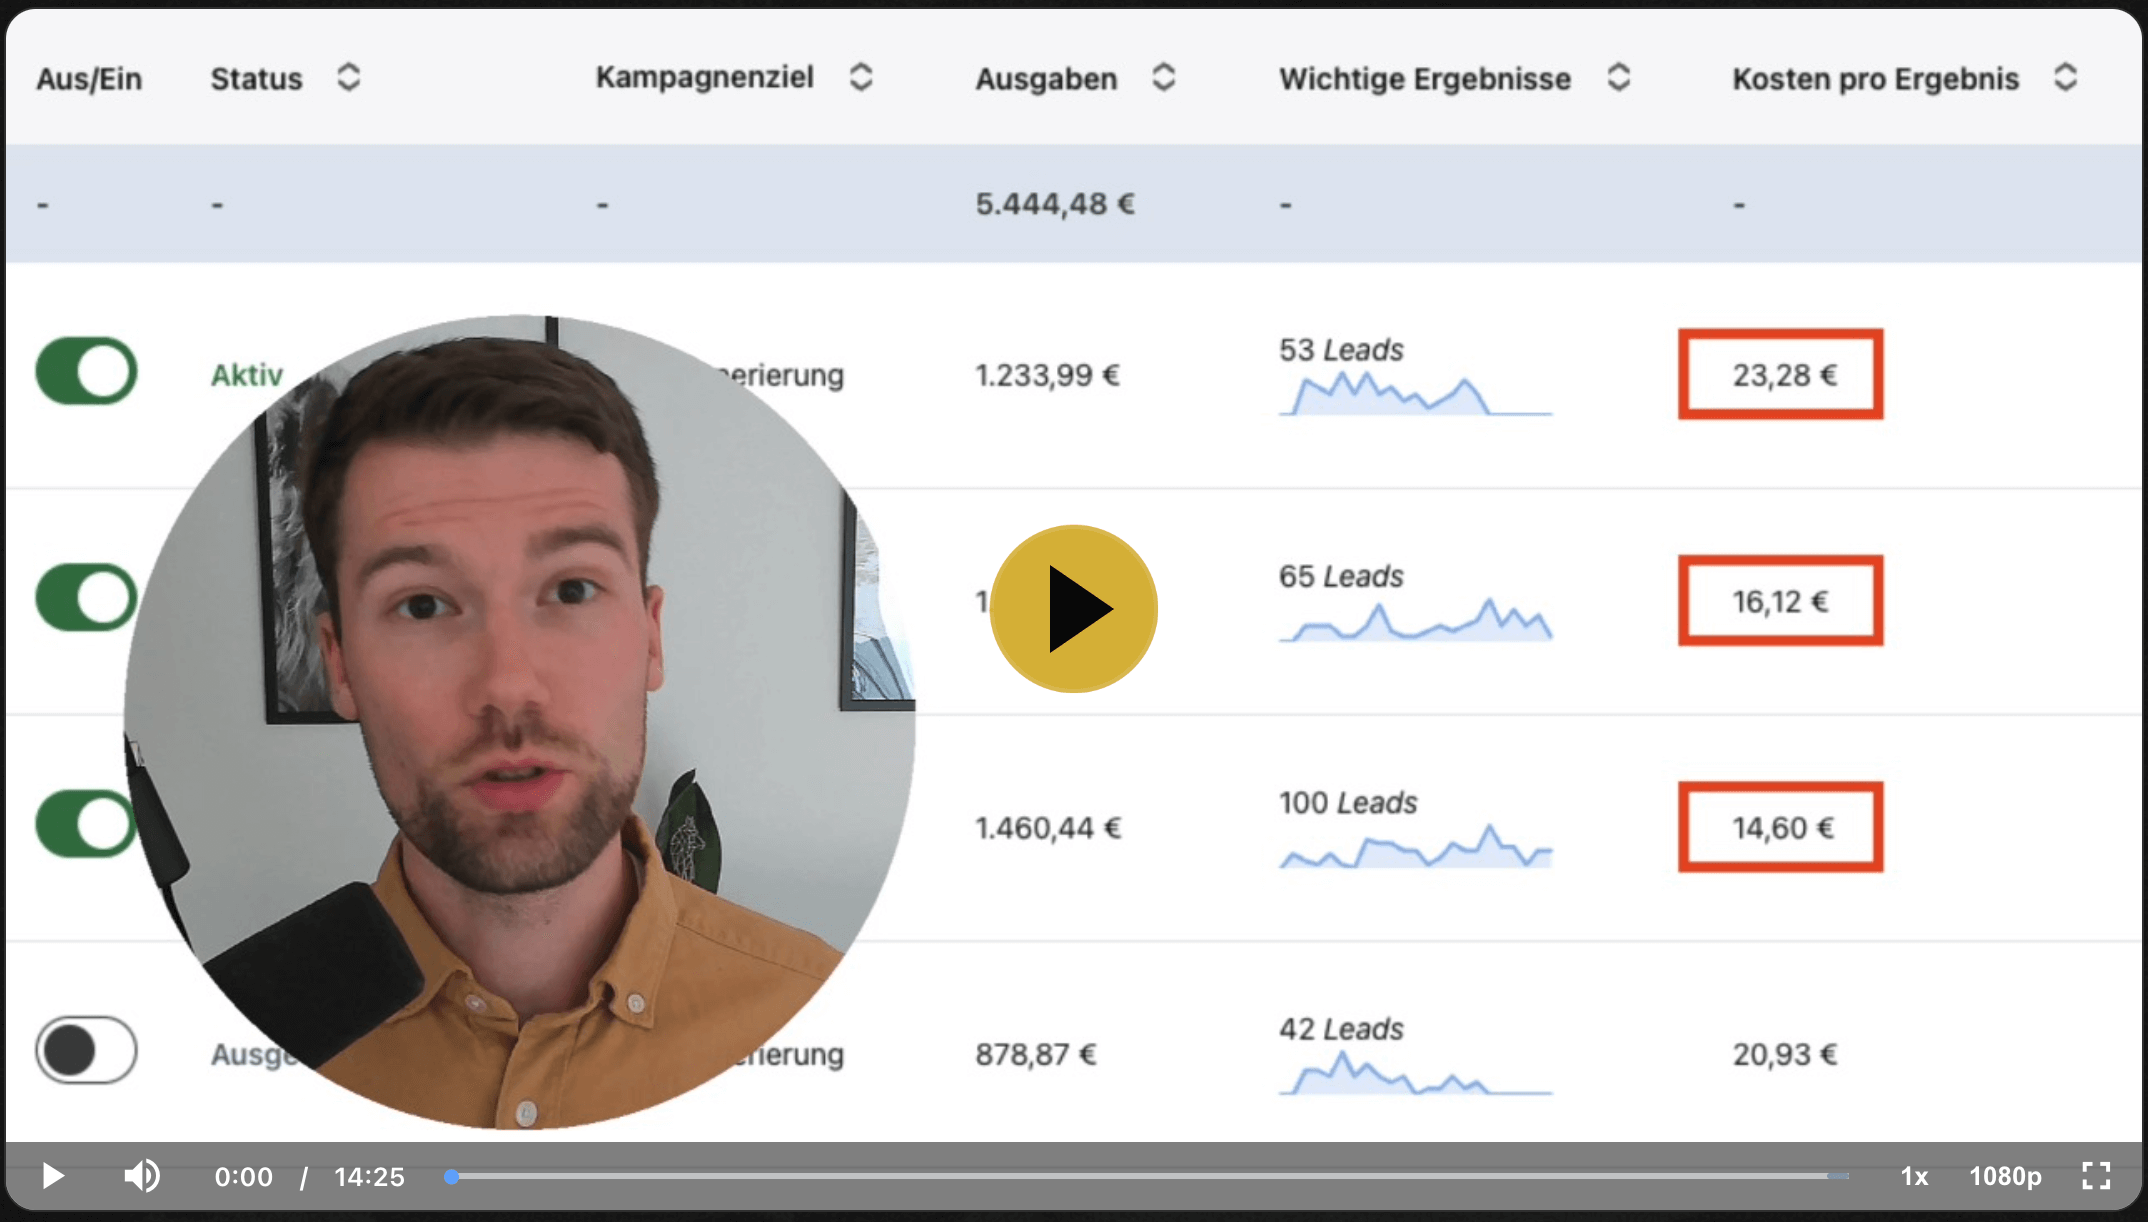
Task: Click the 42 Leads result text
Action: 1341,1029
